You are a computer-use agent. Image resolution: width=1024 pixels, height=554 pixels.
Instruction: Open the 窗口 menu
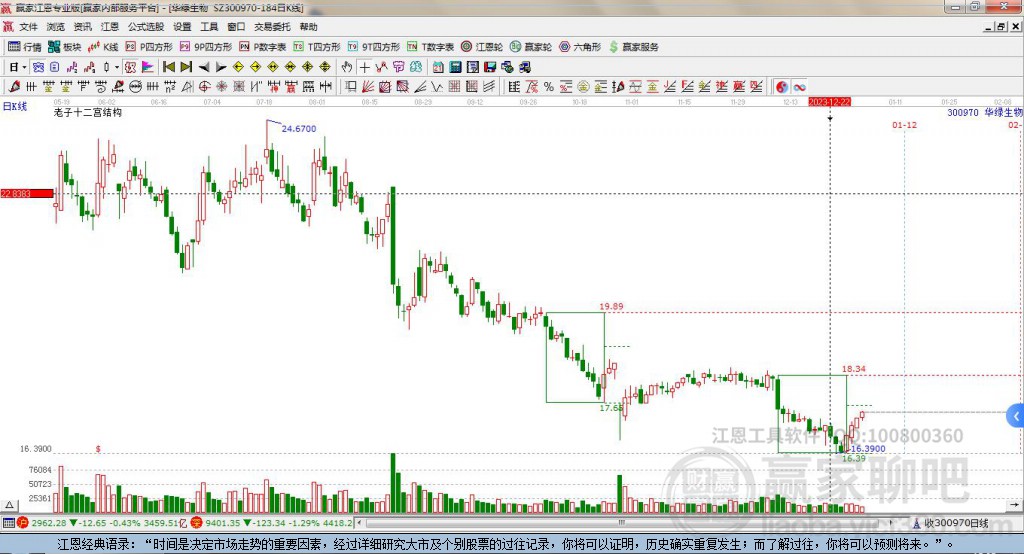pyautogui.click(x=236, y=27)
